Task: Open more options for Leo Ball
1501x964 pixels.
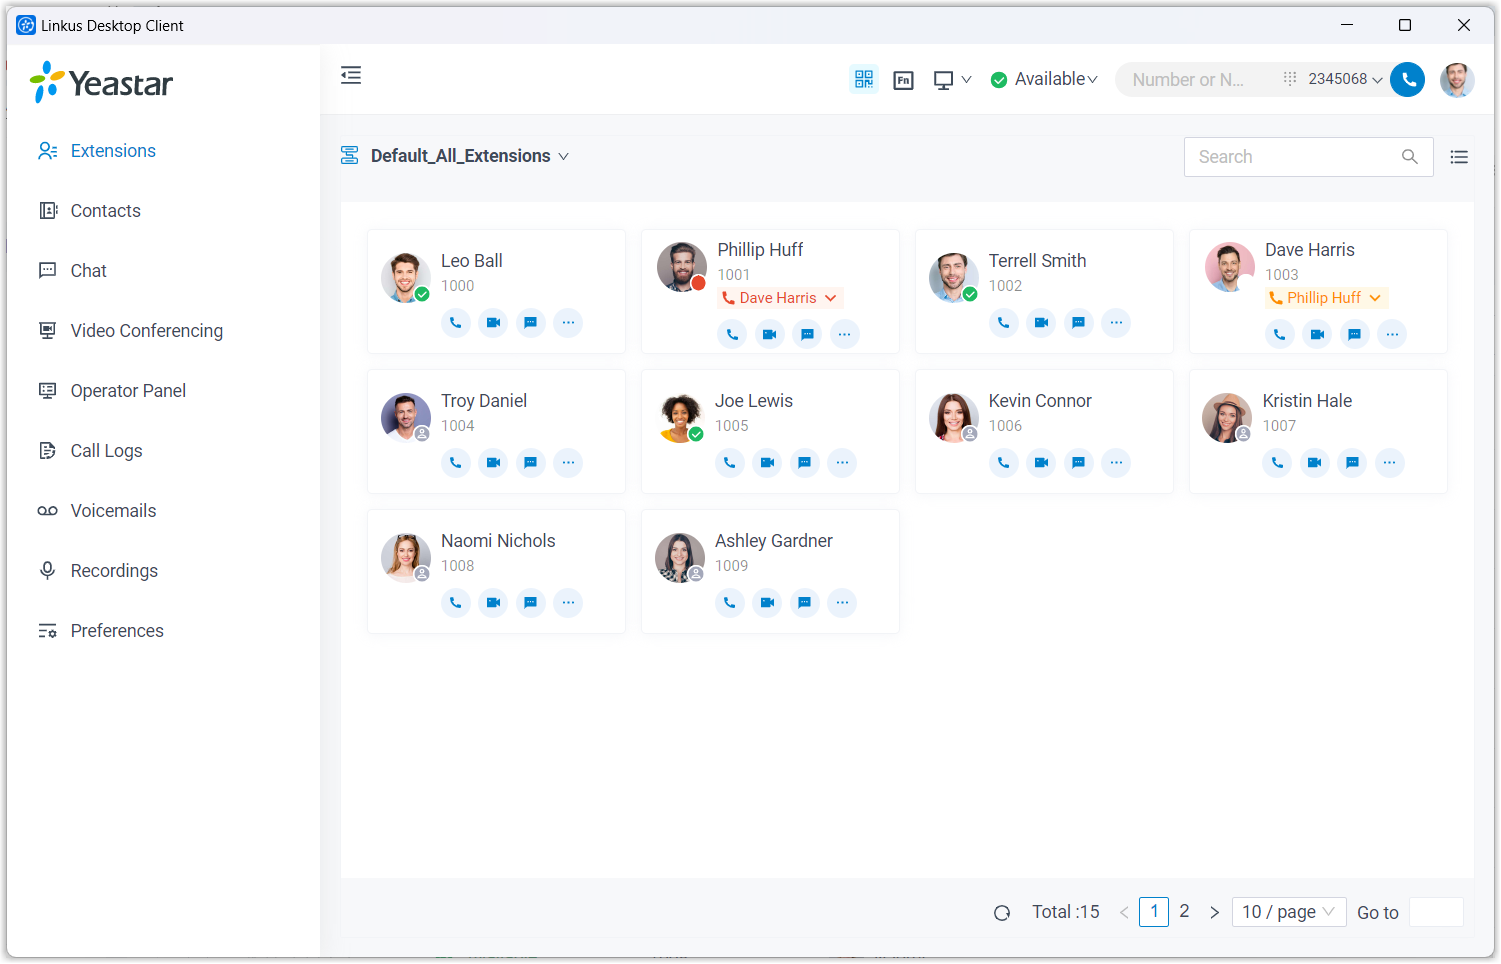Action: click(x=568, y=323)
